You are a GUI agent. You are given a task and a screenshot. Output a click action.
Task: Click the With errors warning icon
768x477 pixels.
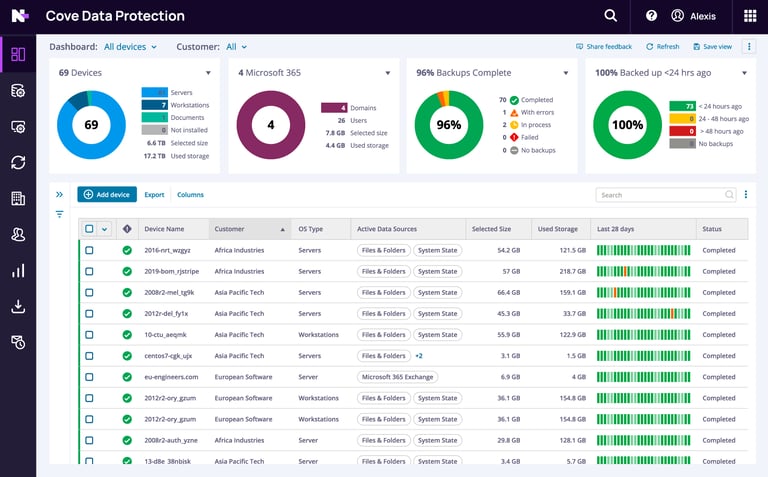tap(514, 112)
